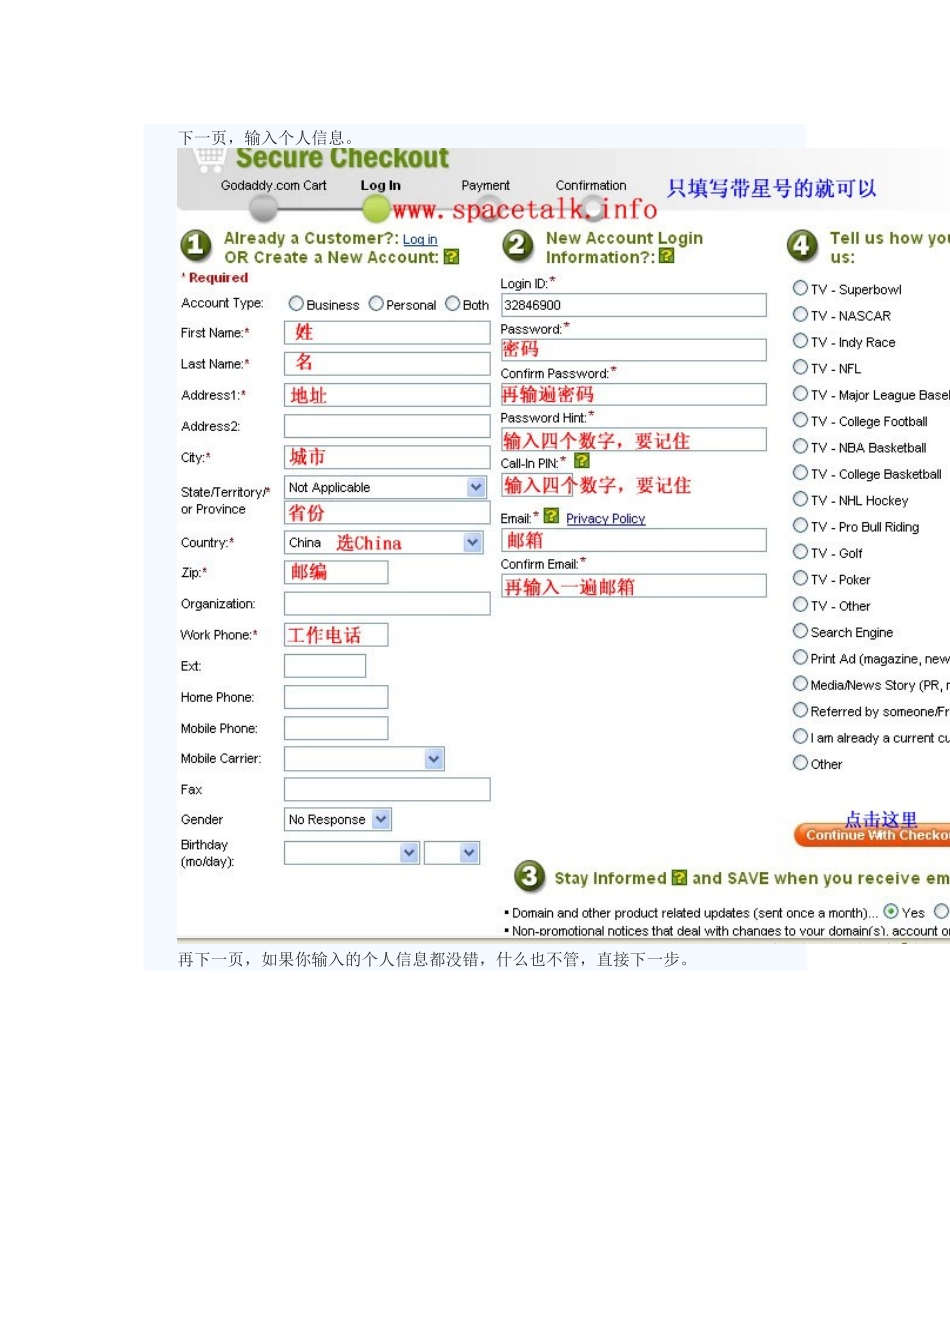Open Mobile Carrier dropdown
Viewport: 950px width, 1344px height.
pyautogui.click(x=364, y=759)
